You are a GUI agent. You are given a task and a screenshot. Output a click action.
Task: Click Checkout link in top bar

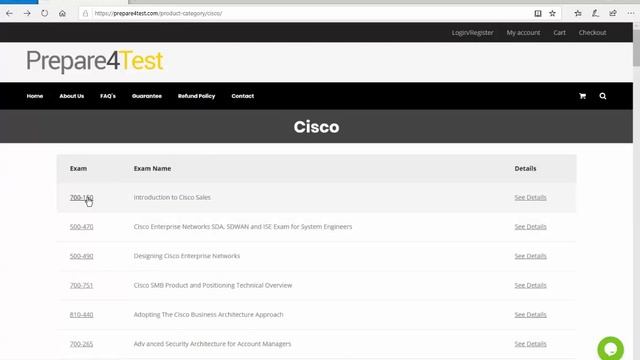pyautogui.click(x=592, y=33)
